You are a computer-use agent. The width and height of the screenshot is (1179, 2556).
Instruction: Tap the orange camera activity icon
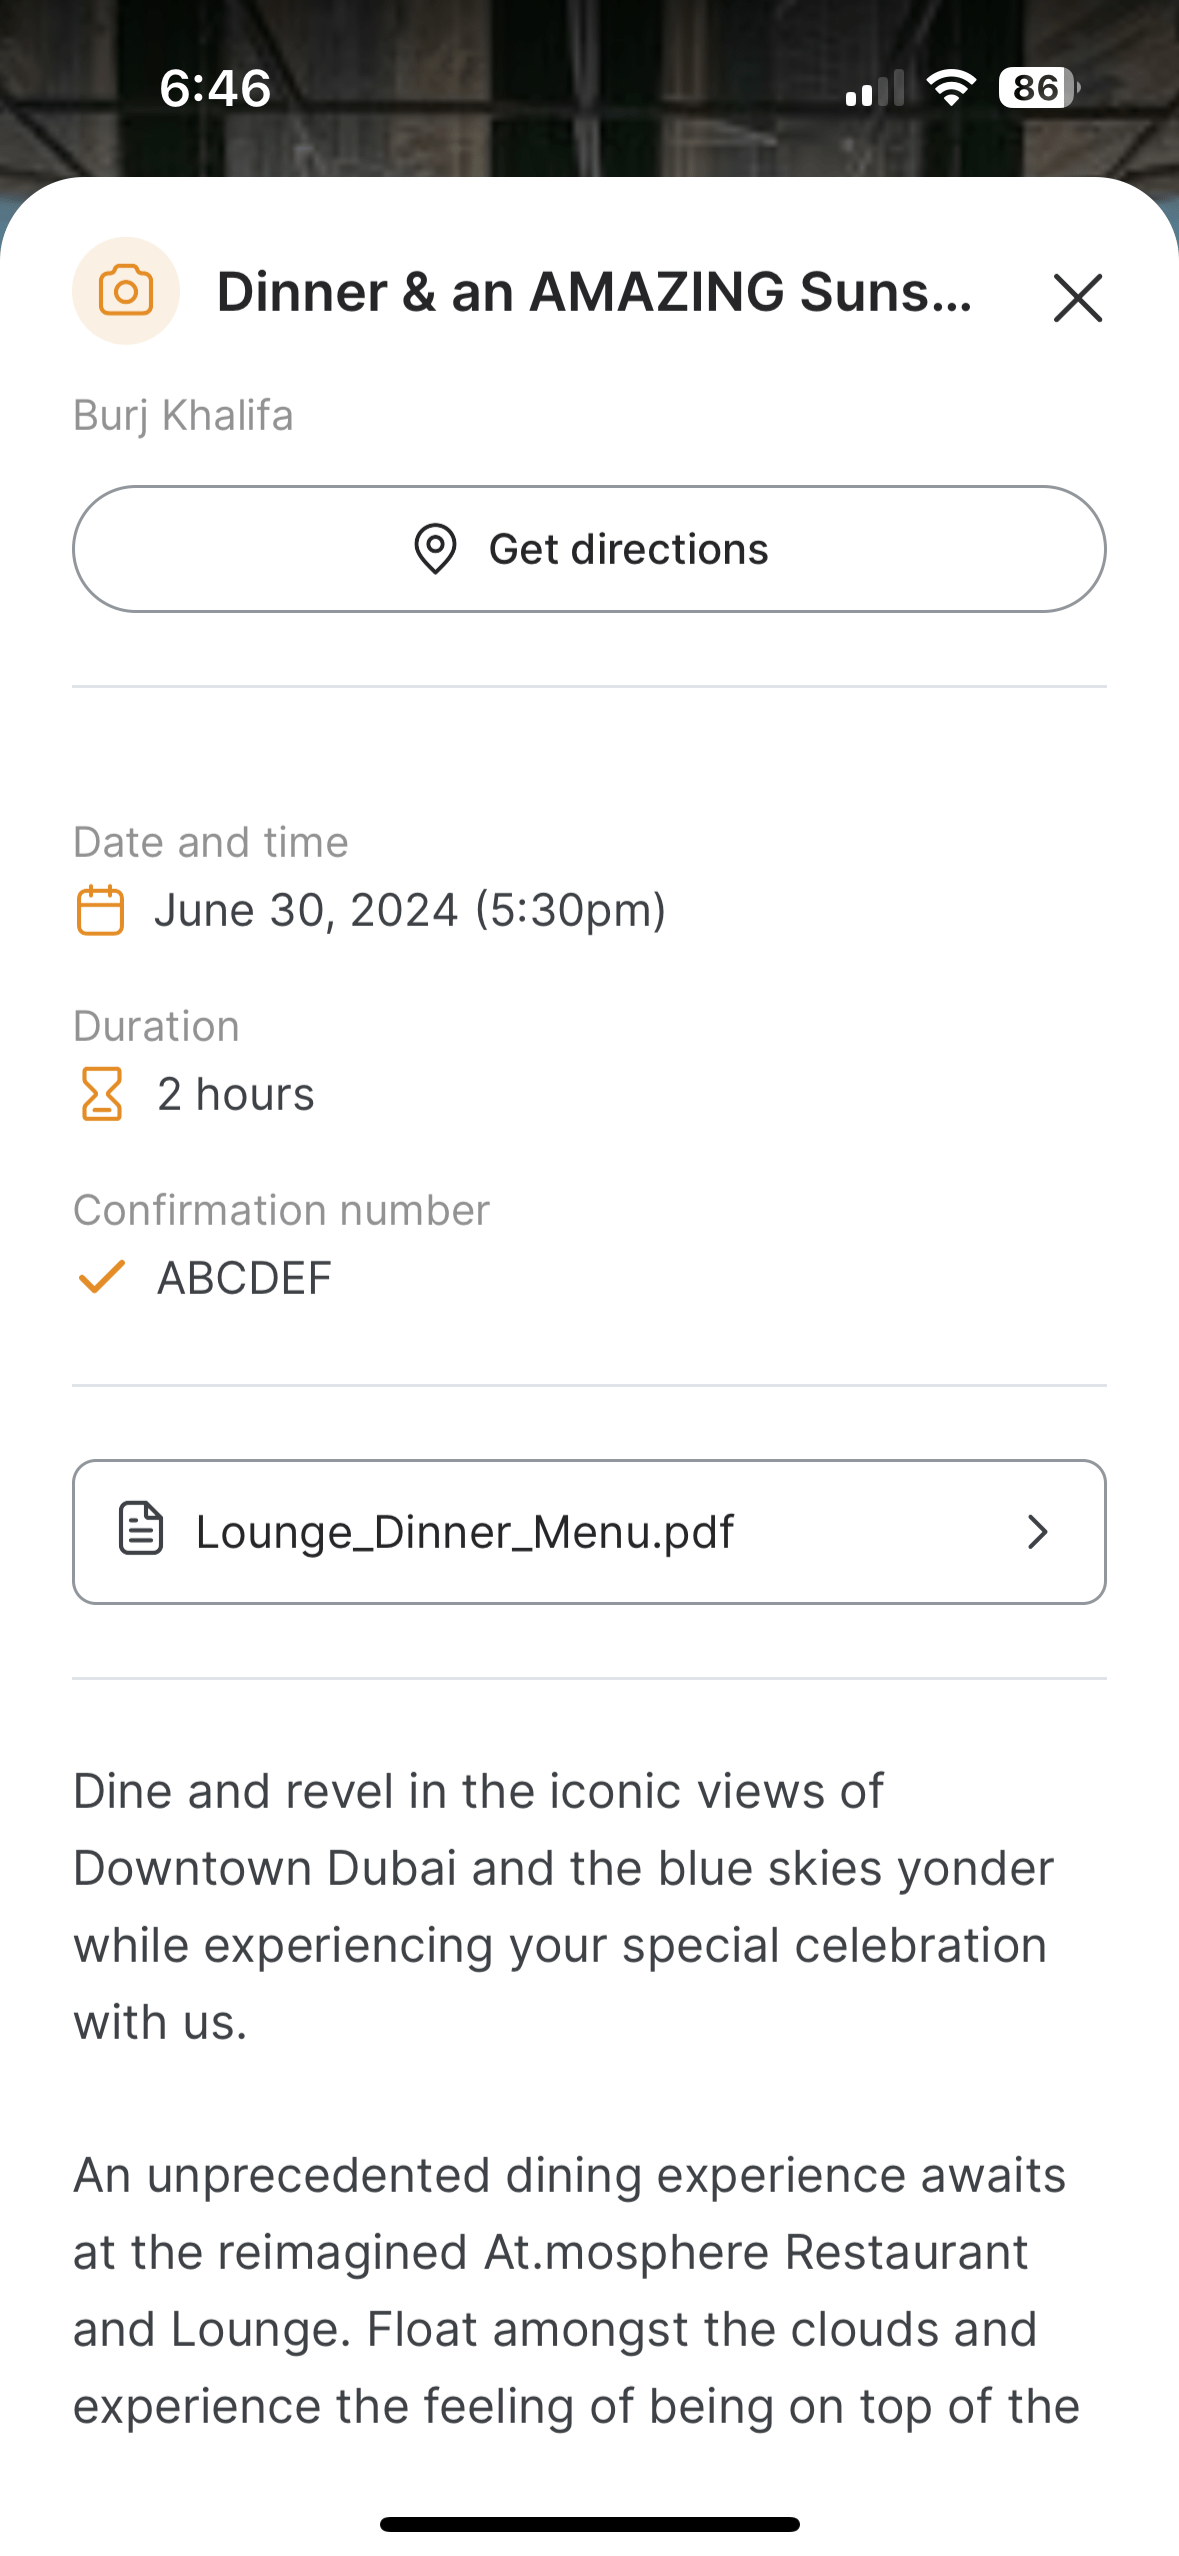pos(126,291)
